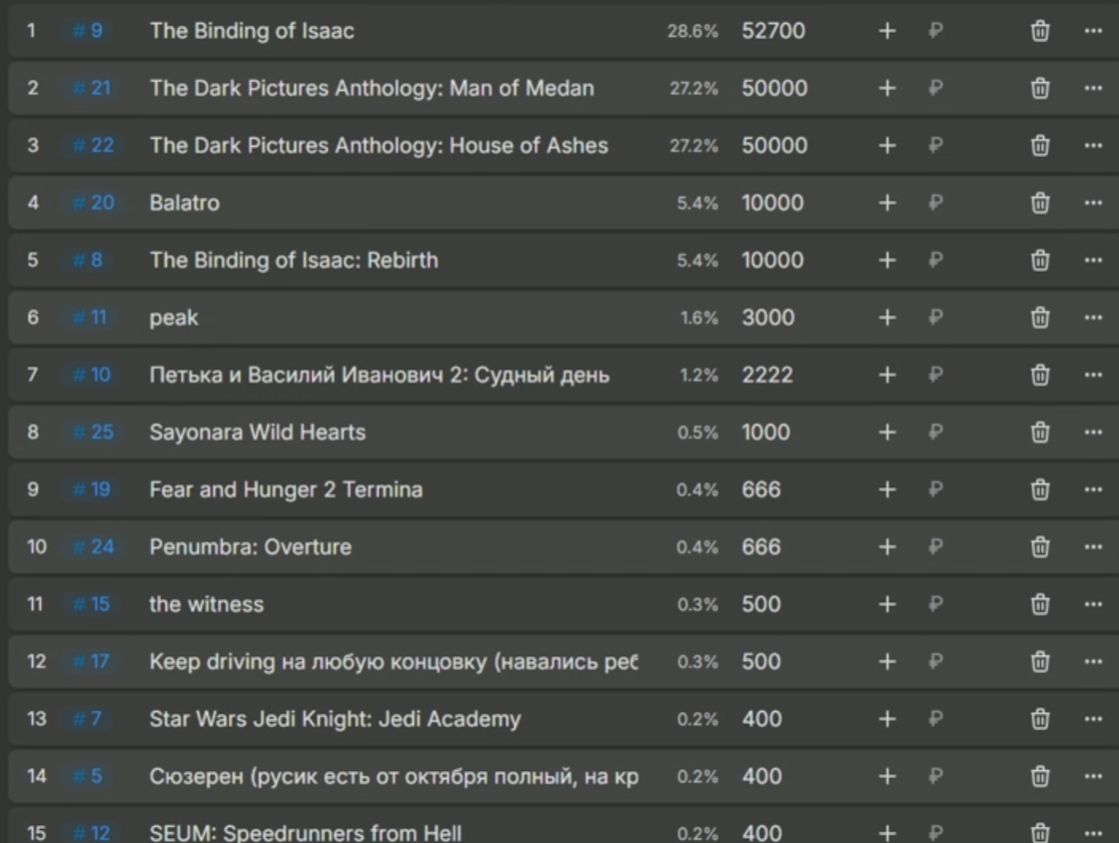Edit the 52700 amount field
1119x843 pixels.
click(x=773, y=31)
